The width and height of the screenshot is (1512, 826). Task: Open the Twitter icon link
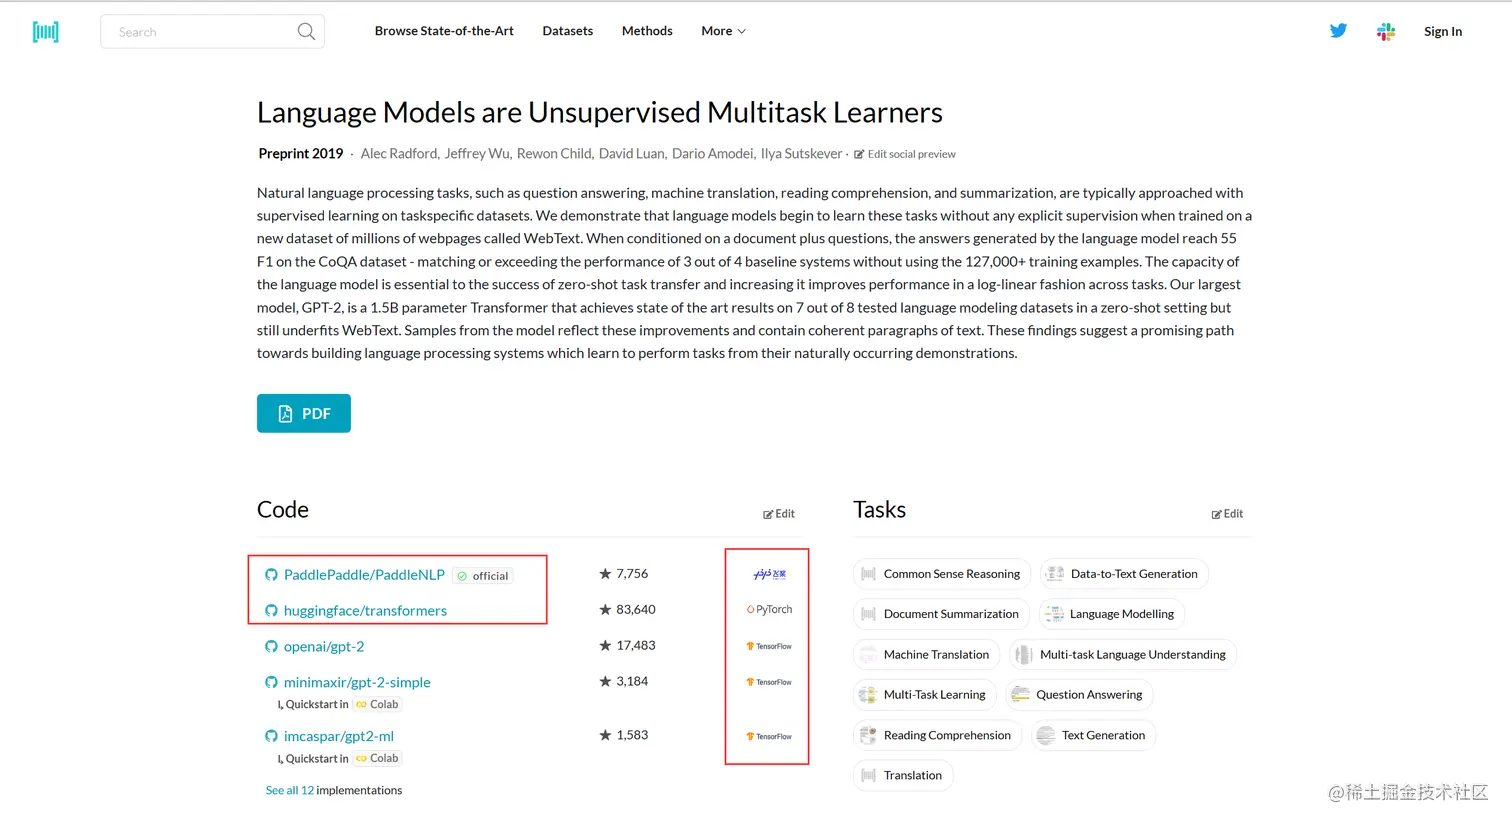click(x=1338, y=31)
